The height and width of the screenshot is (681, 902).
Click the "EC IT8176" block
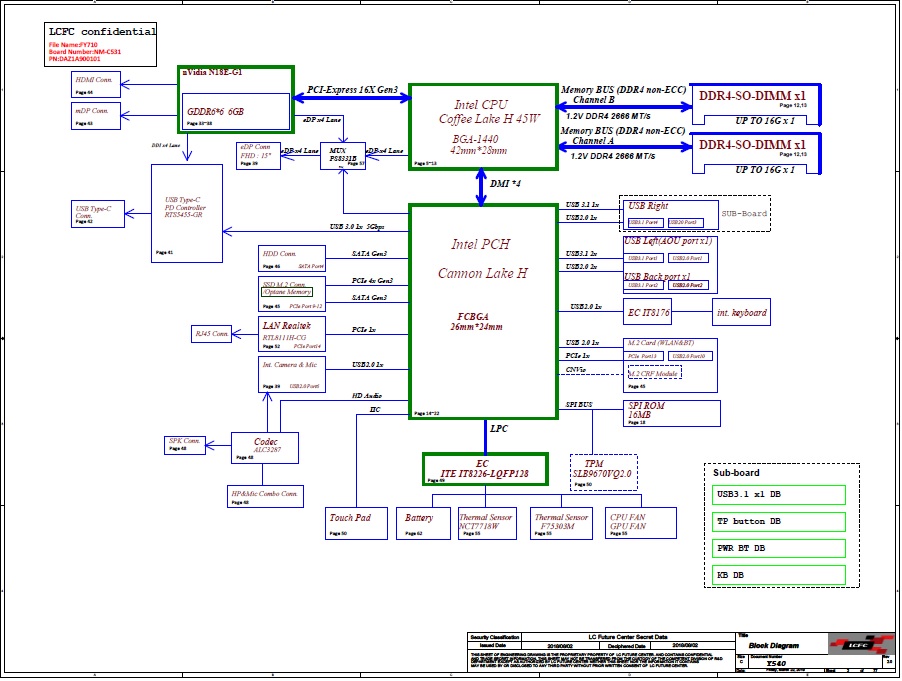648,312
